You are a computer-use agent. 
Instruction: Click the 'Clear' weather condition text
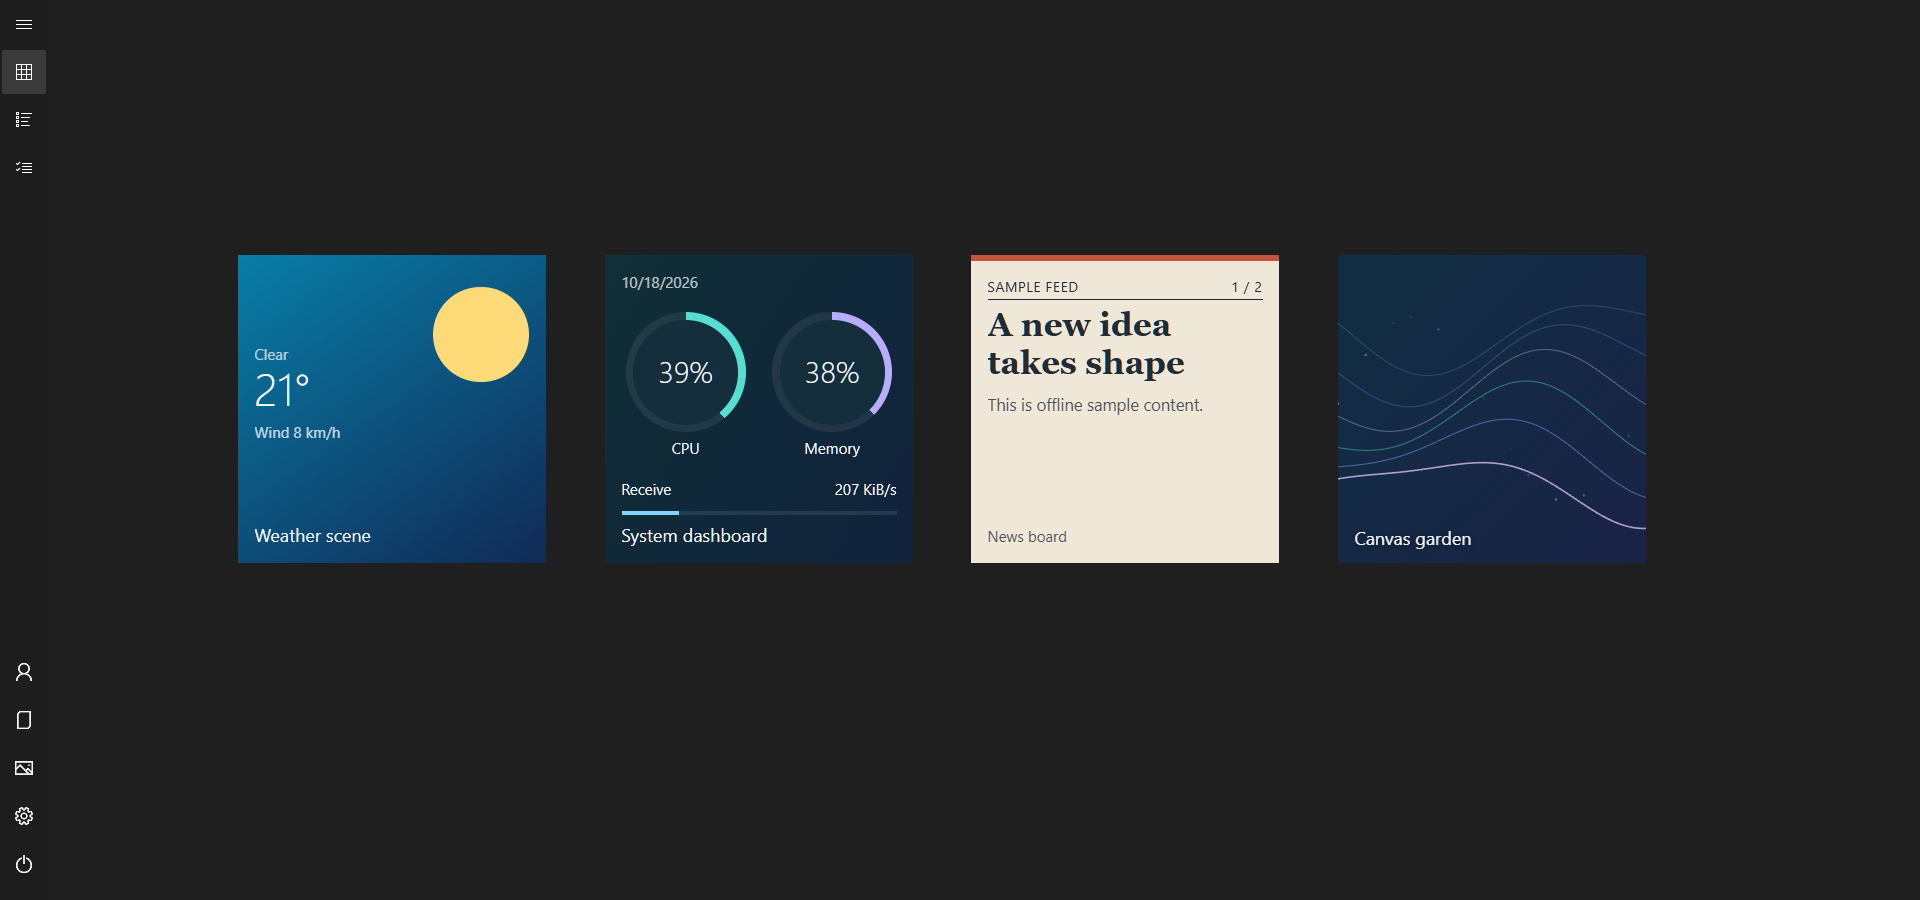(x=271, y=355)
